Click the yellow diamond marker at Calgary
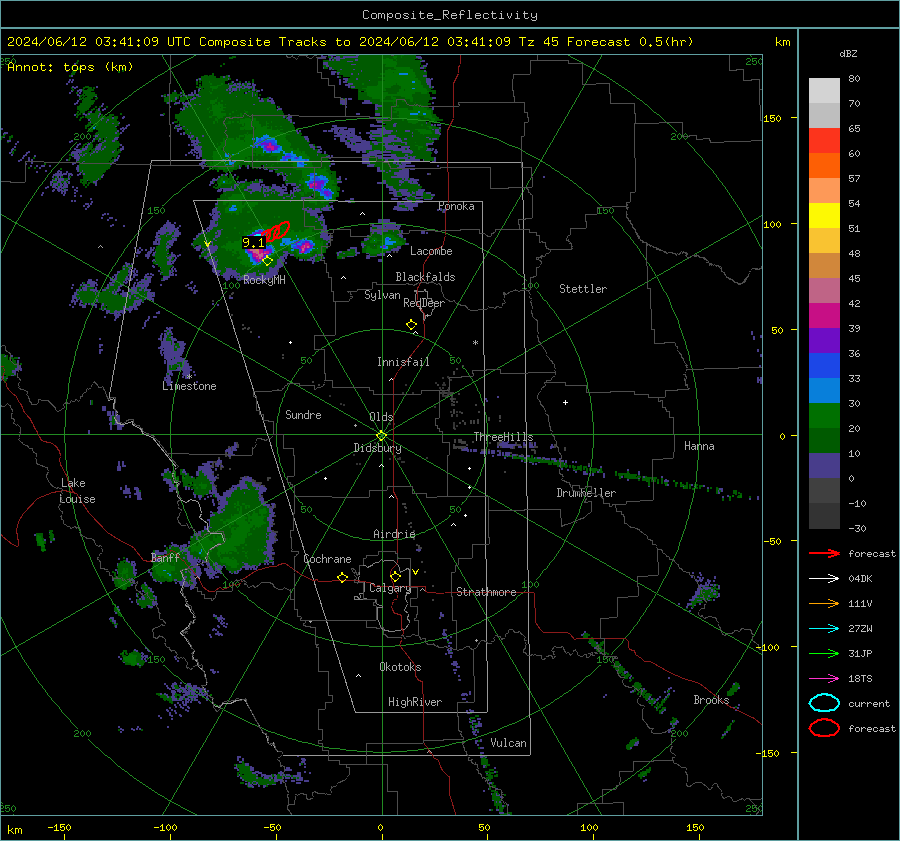The width and height of the screenshot is (900, 841). point(395,576)
